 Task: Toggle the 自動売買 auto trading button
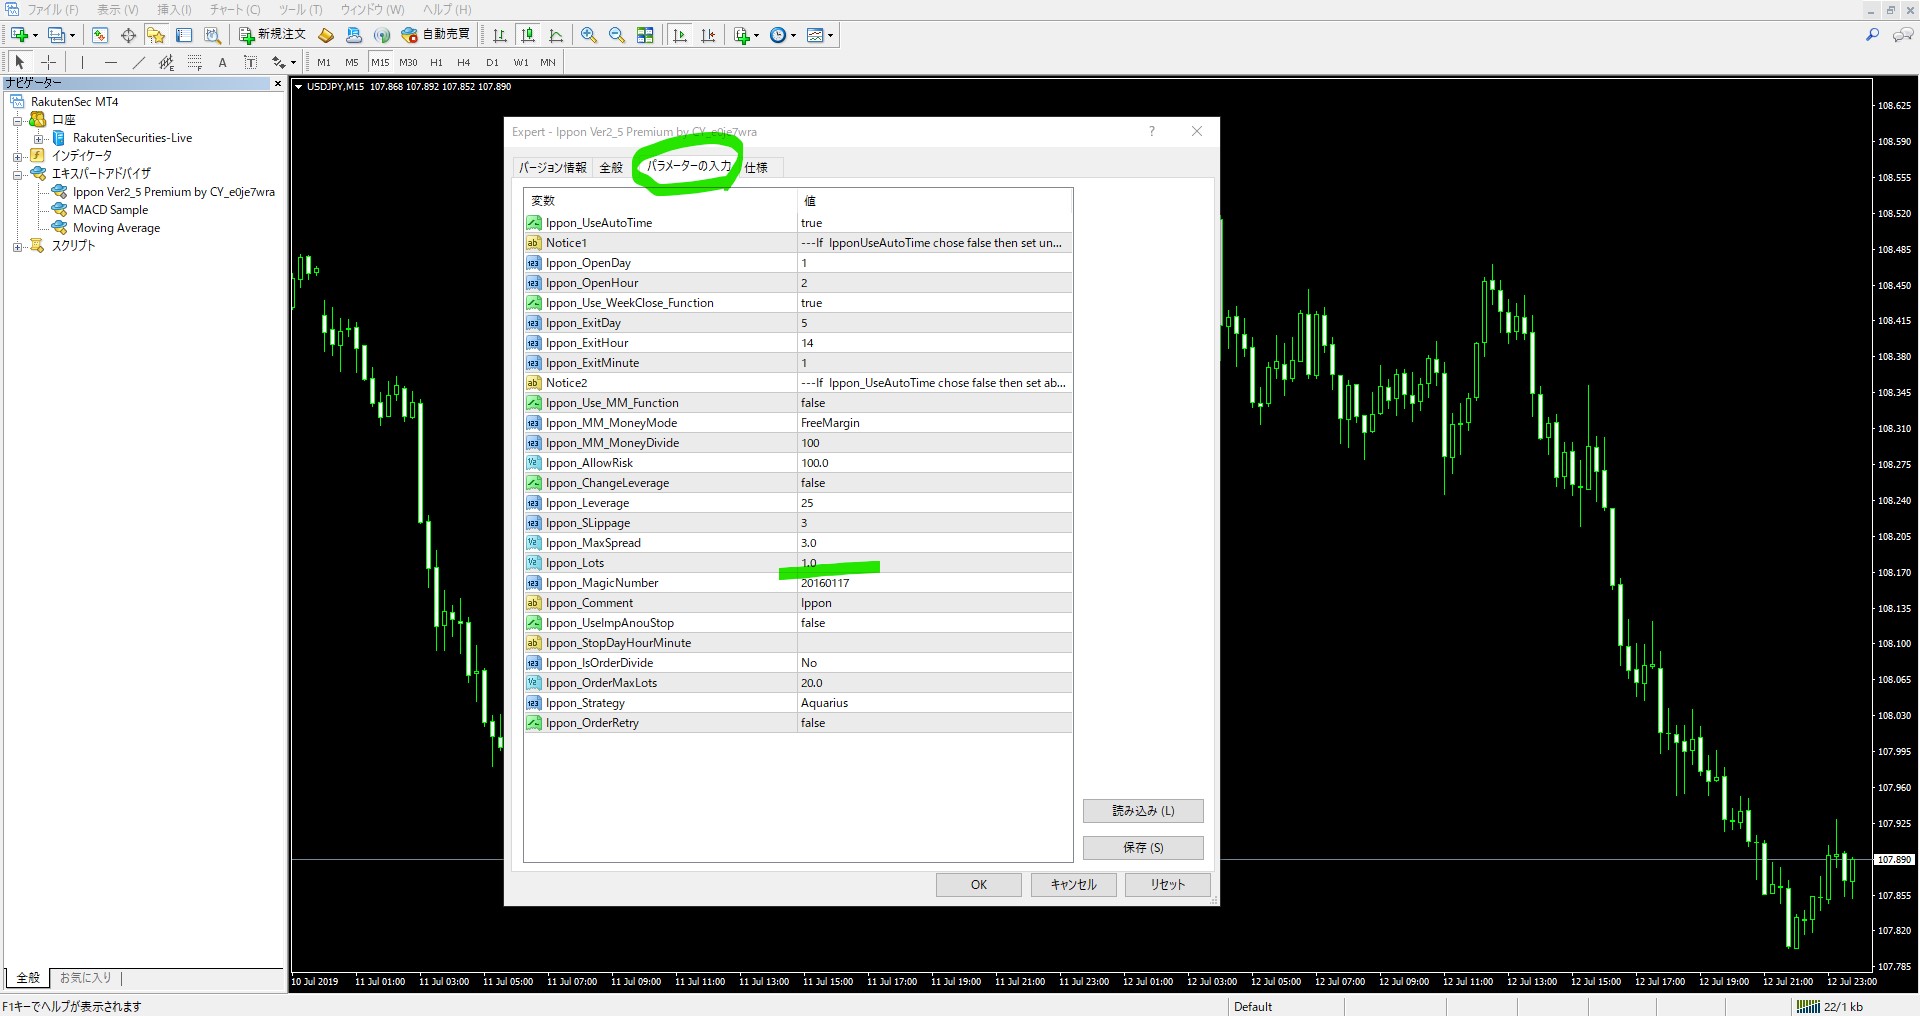point(435,35)
